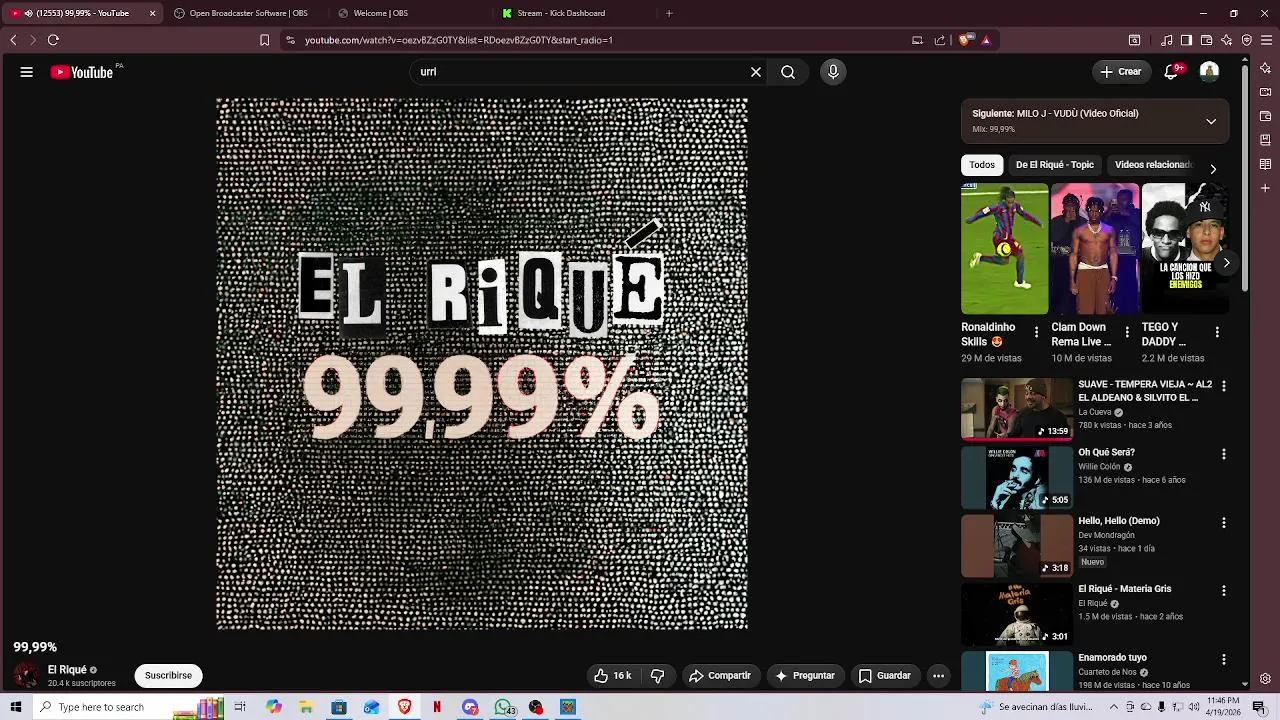Show more filter chips with arrow
This screenshot has height=720, width=1280.
(x=1213, y=169)
